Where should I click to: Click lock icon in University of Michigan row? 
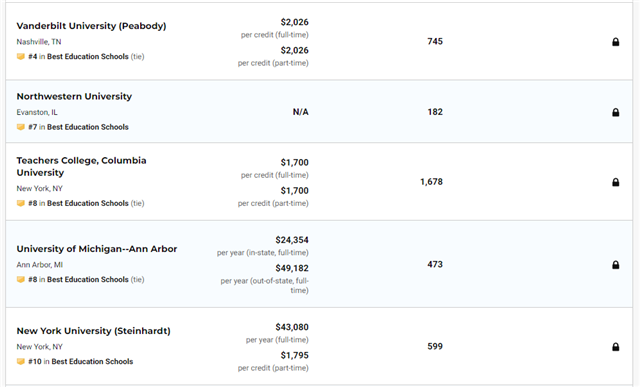616,265
